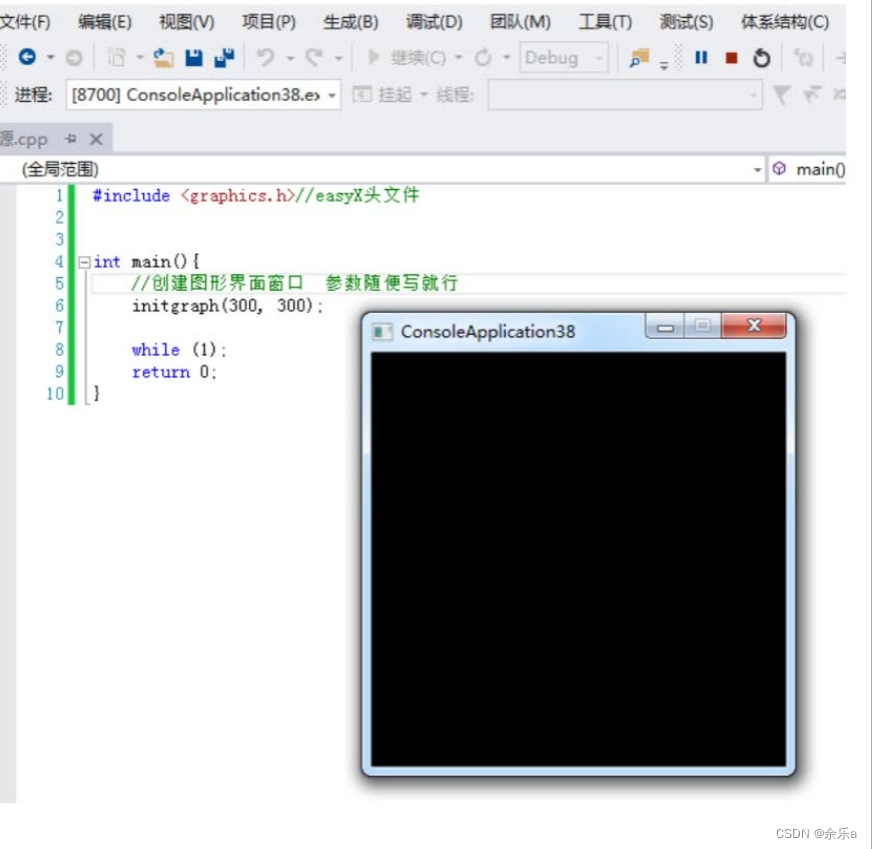Redo the last edit

[314, 57]
